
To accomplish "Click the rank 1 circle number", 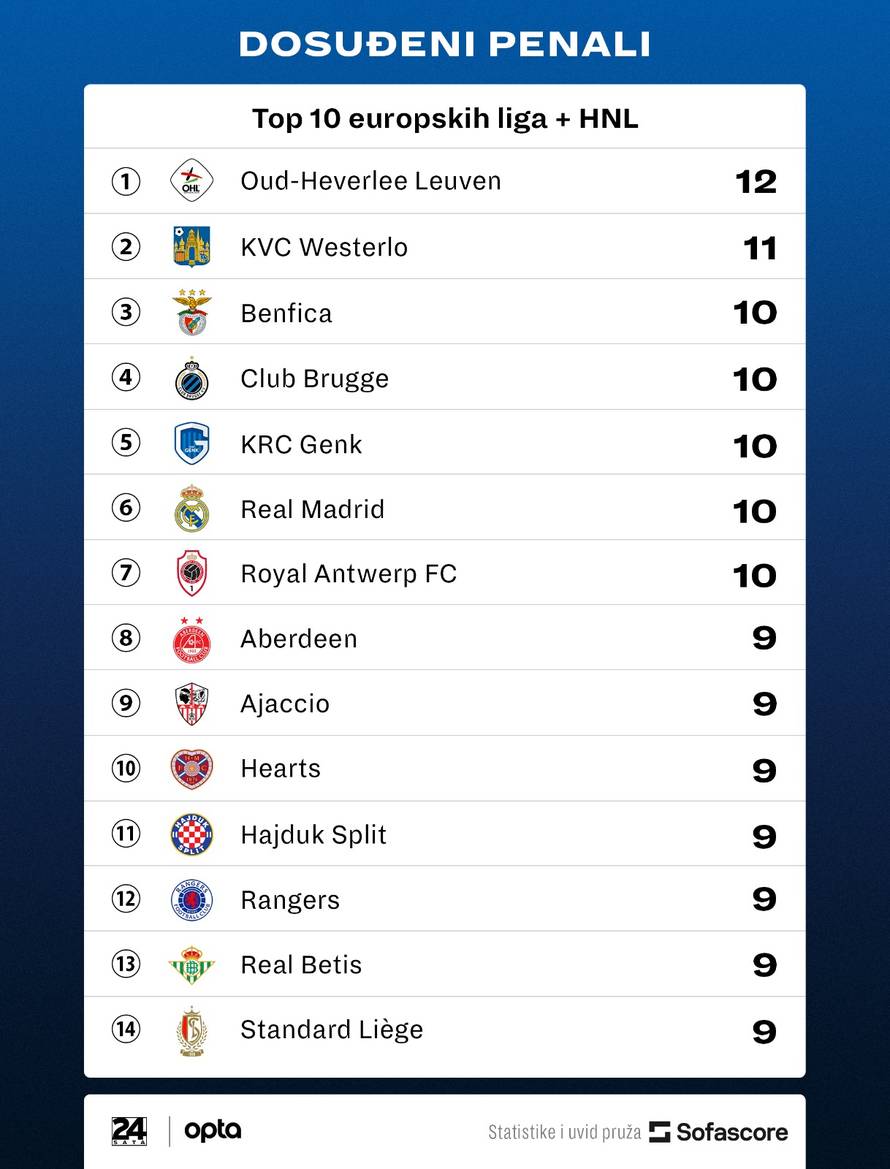I will pyautogui.click(x=126, y=181).
